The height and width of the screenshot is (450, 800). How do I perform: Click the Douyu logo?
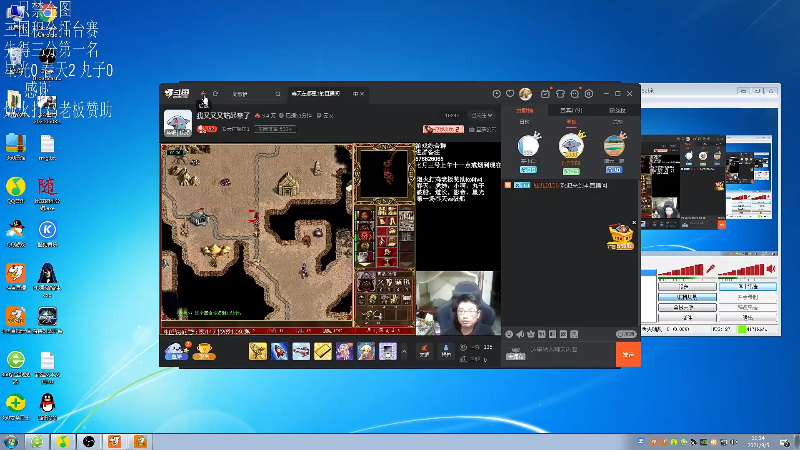click(x=177, y=93)
